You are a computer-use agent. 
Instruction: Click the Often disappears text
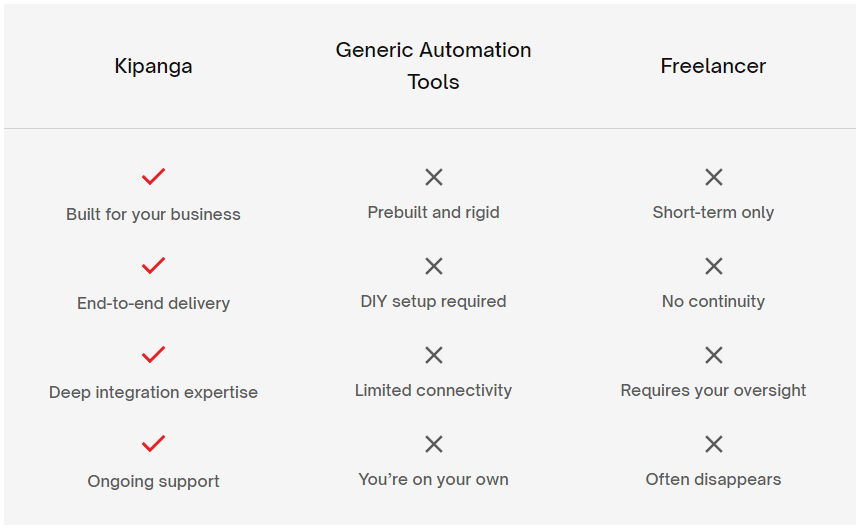coord(714,479)
